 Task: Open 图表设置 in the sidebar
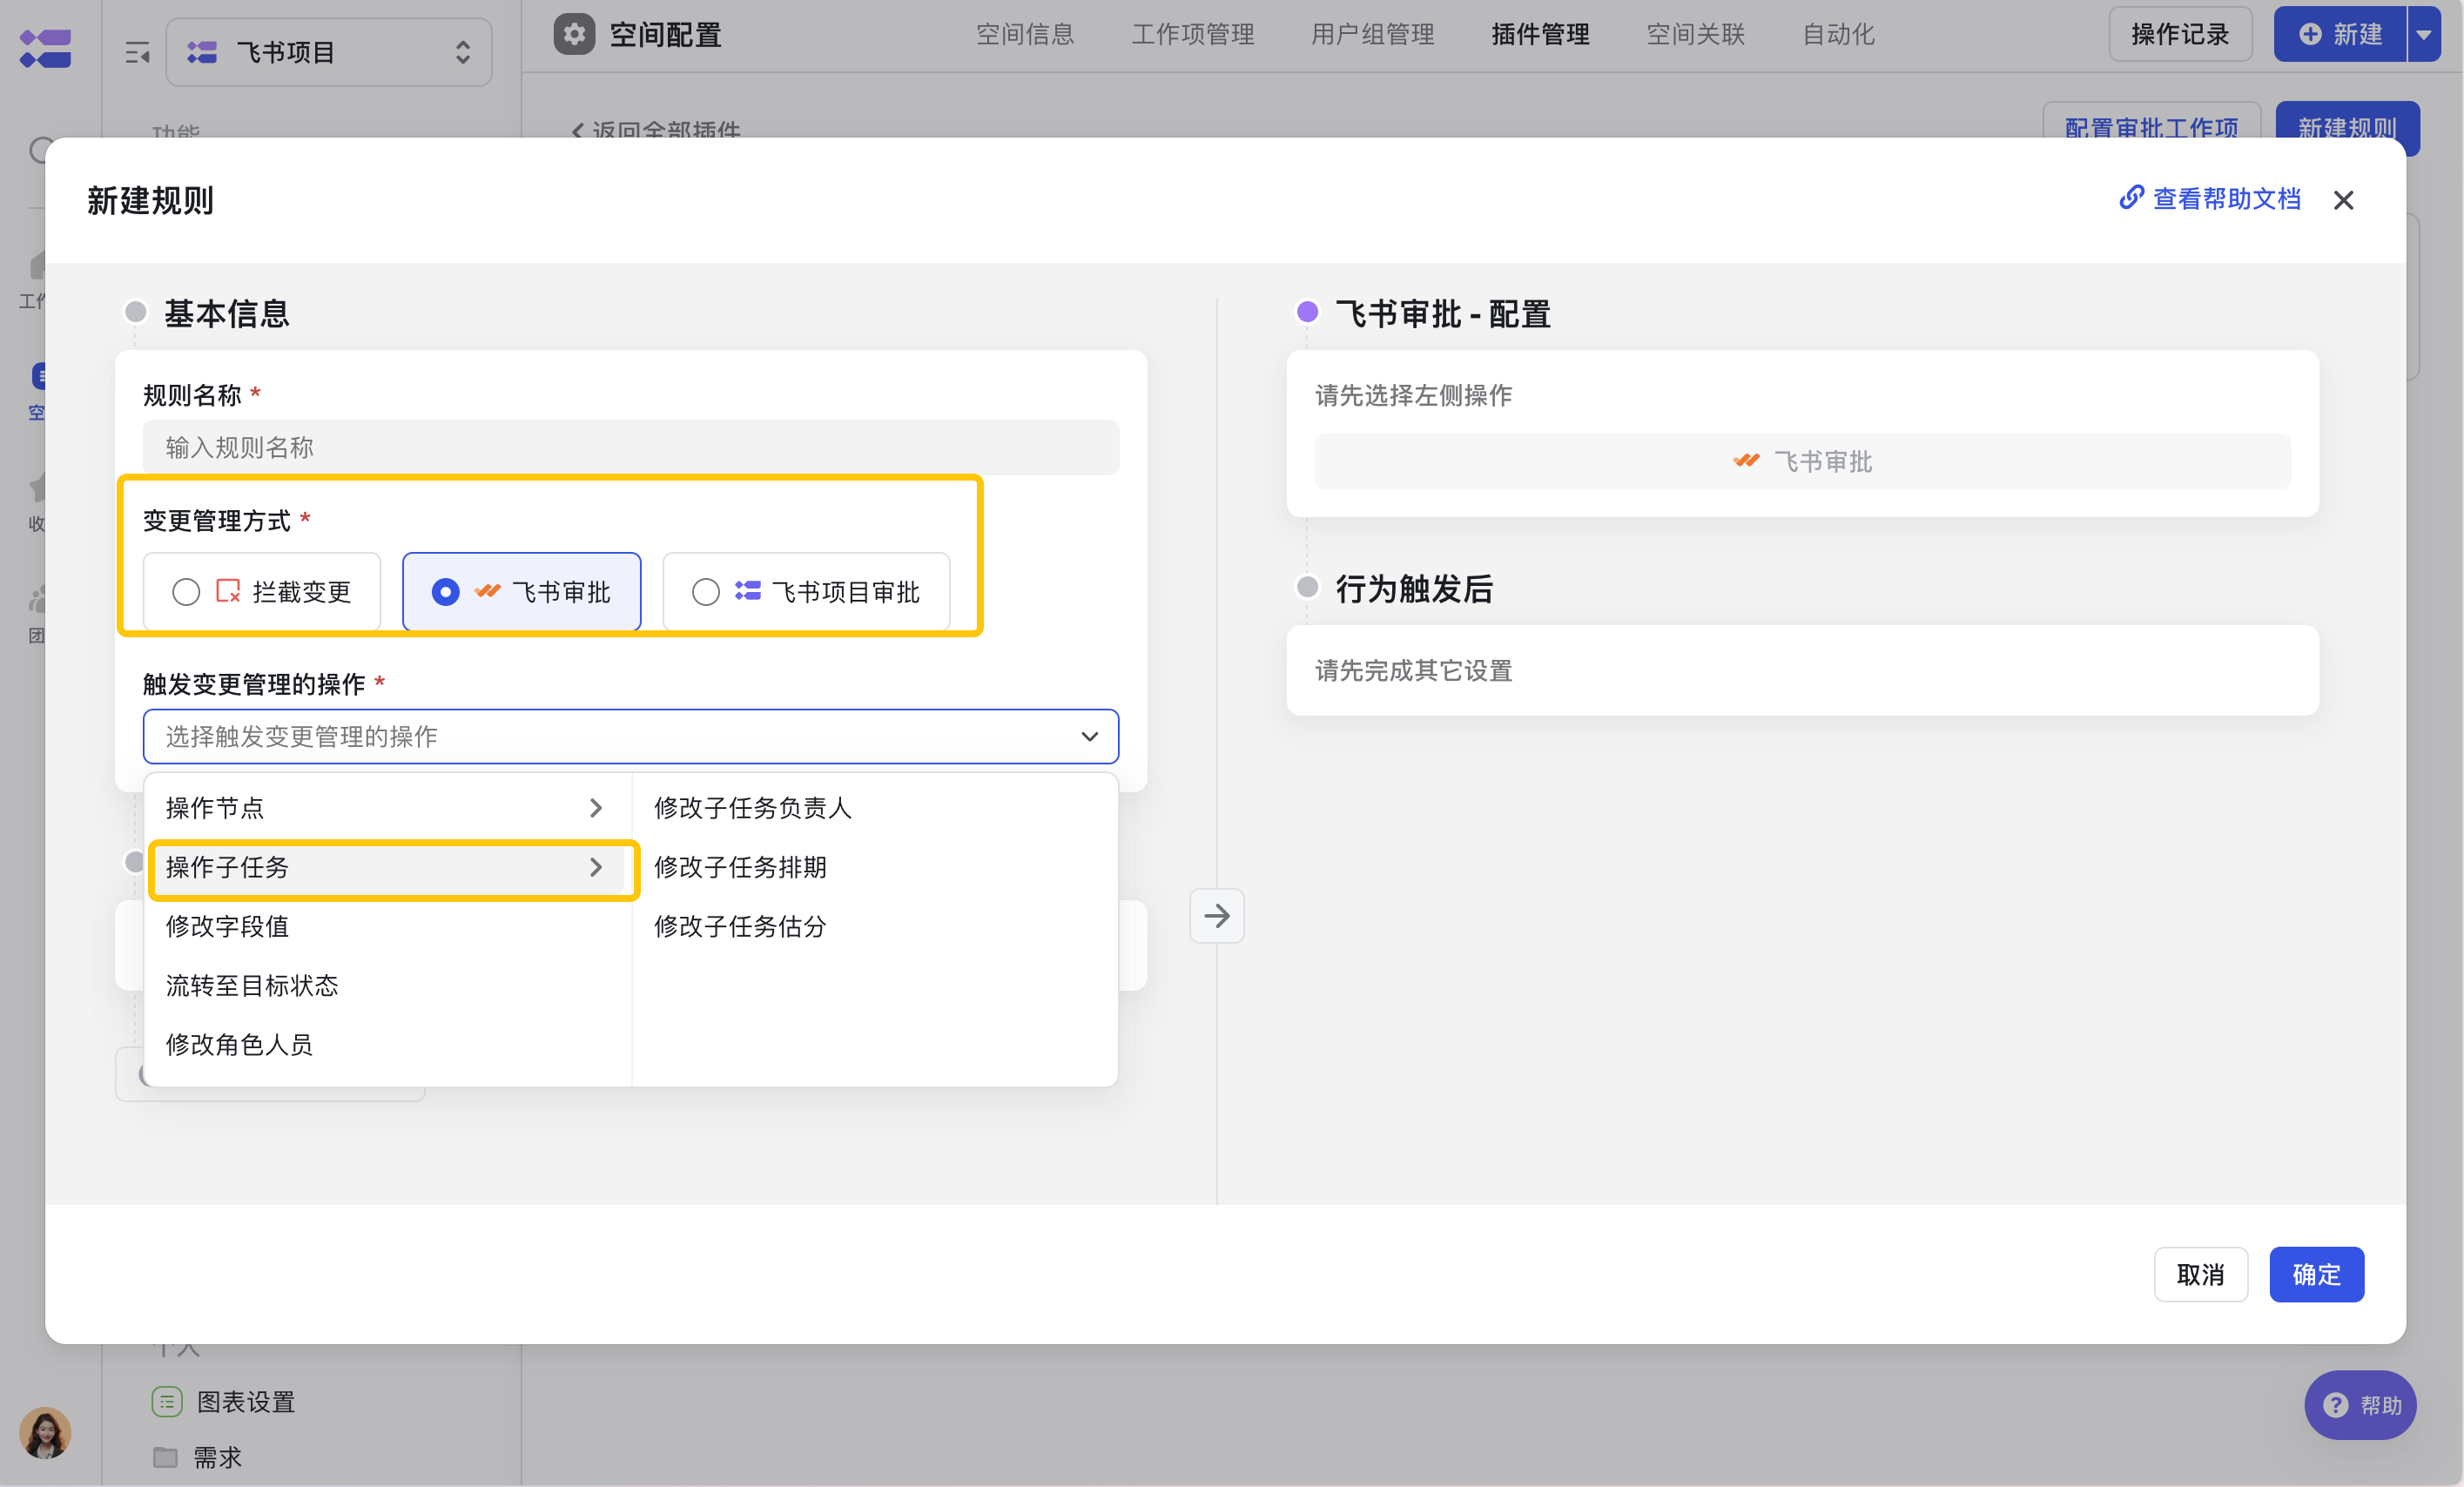(x=245, y=1401)
